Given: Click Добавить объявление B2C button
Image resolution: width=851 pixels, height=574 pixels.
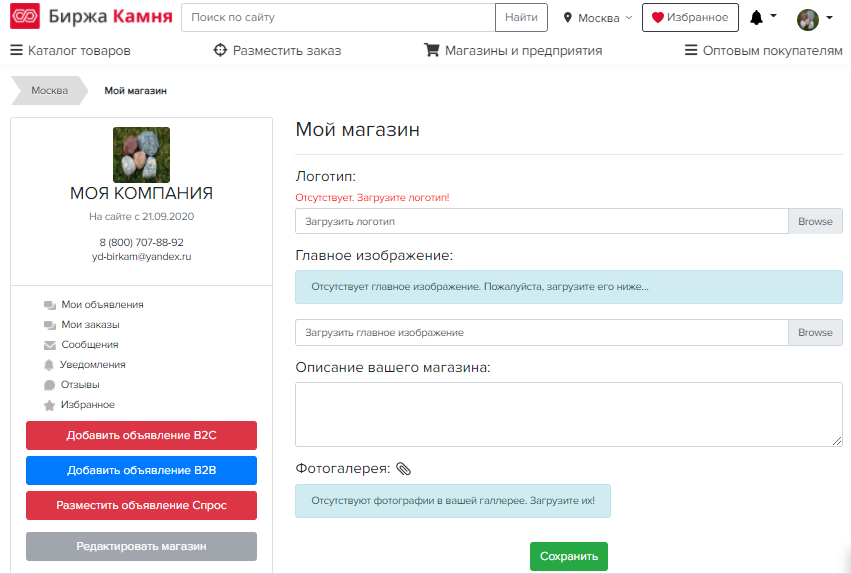Looking at the screenshot, I should (141, 436).
